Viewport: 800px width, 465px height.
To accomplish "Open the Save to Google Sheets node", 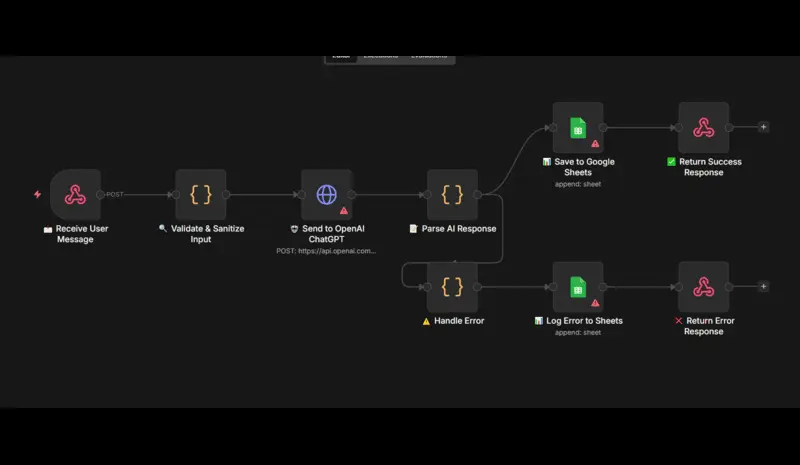I will tap(578, 128).
